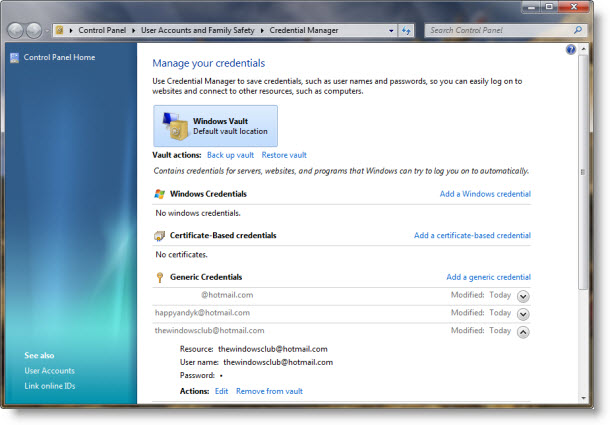Click Add a generic credential link

[489, 277]
